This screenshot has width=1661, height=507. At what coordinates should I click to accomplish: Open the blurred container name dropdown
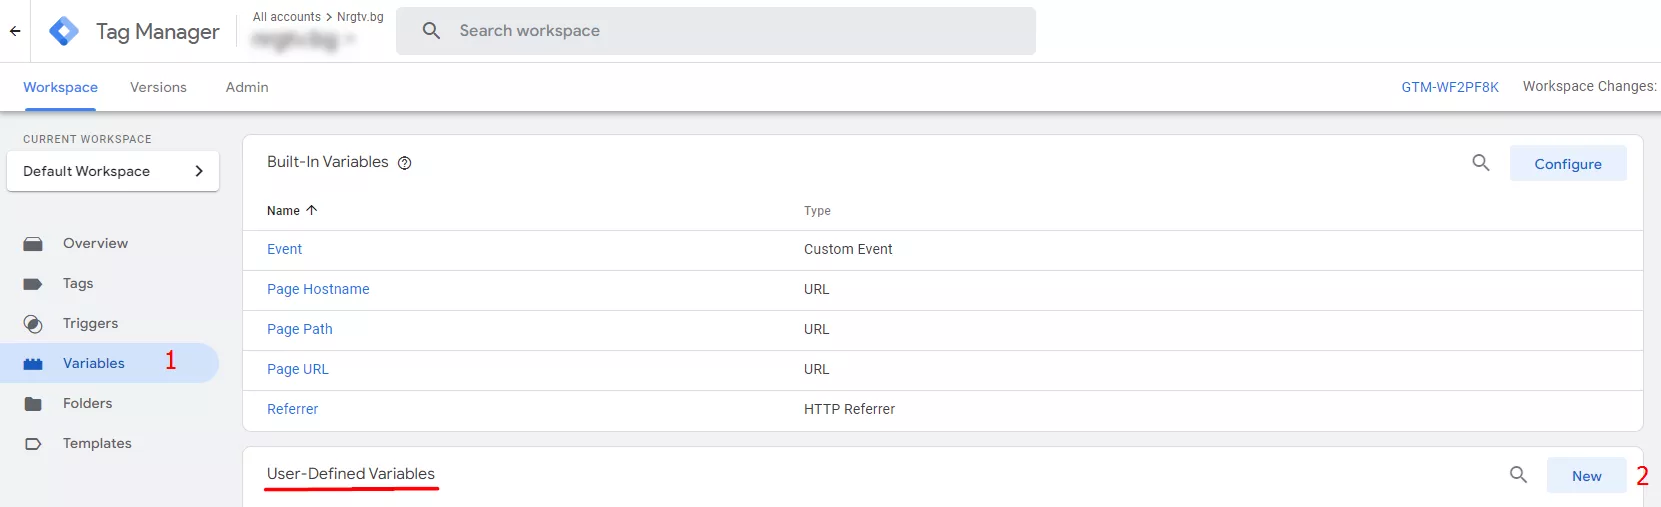coord(304,40)
